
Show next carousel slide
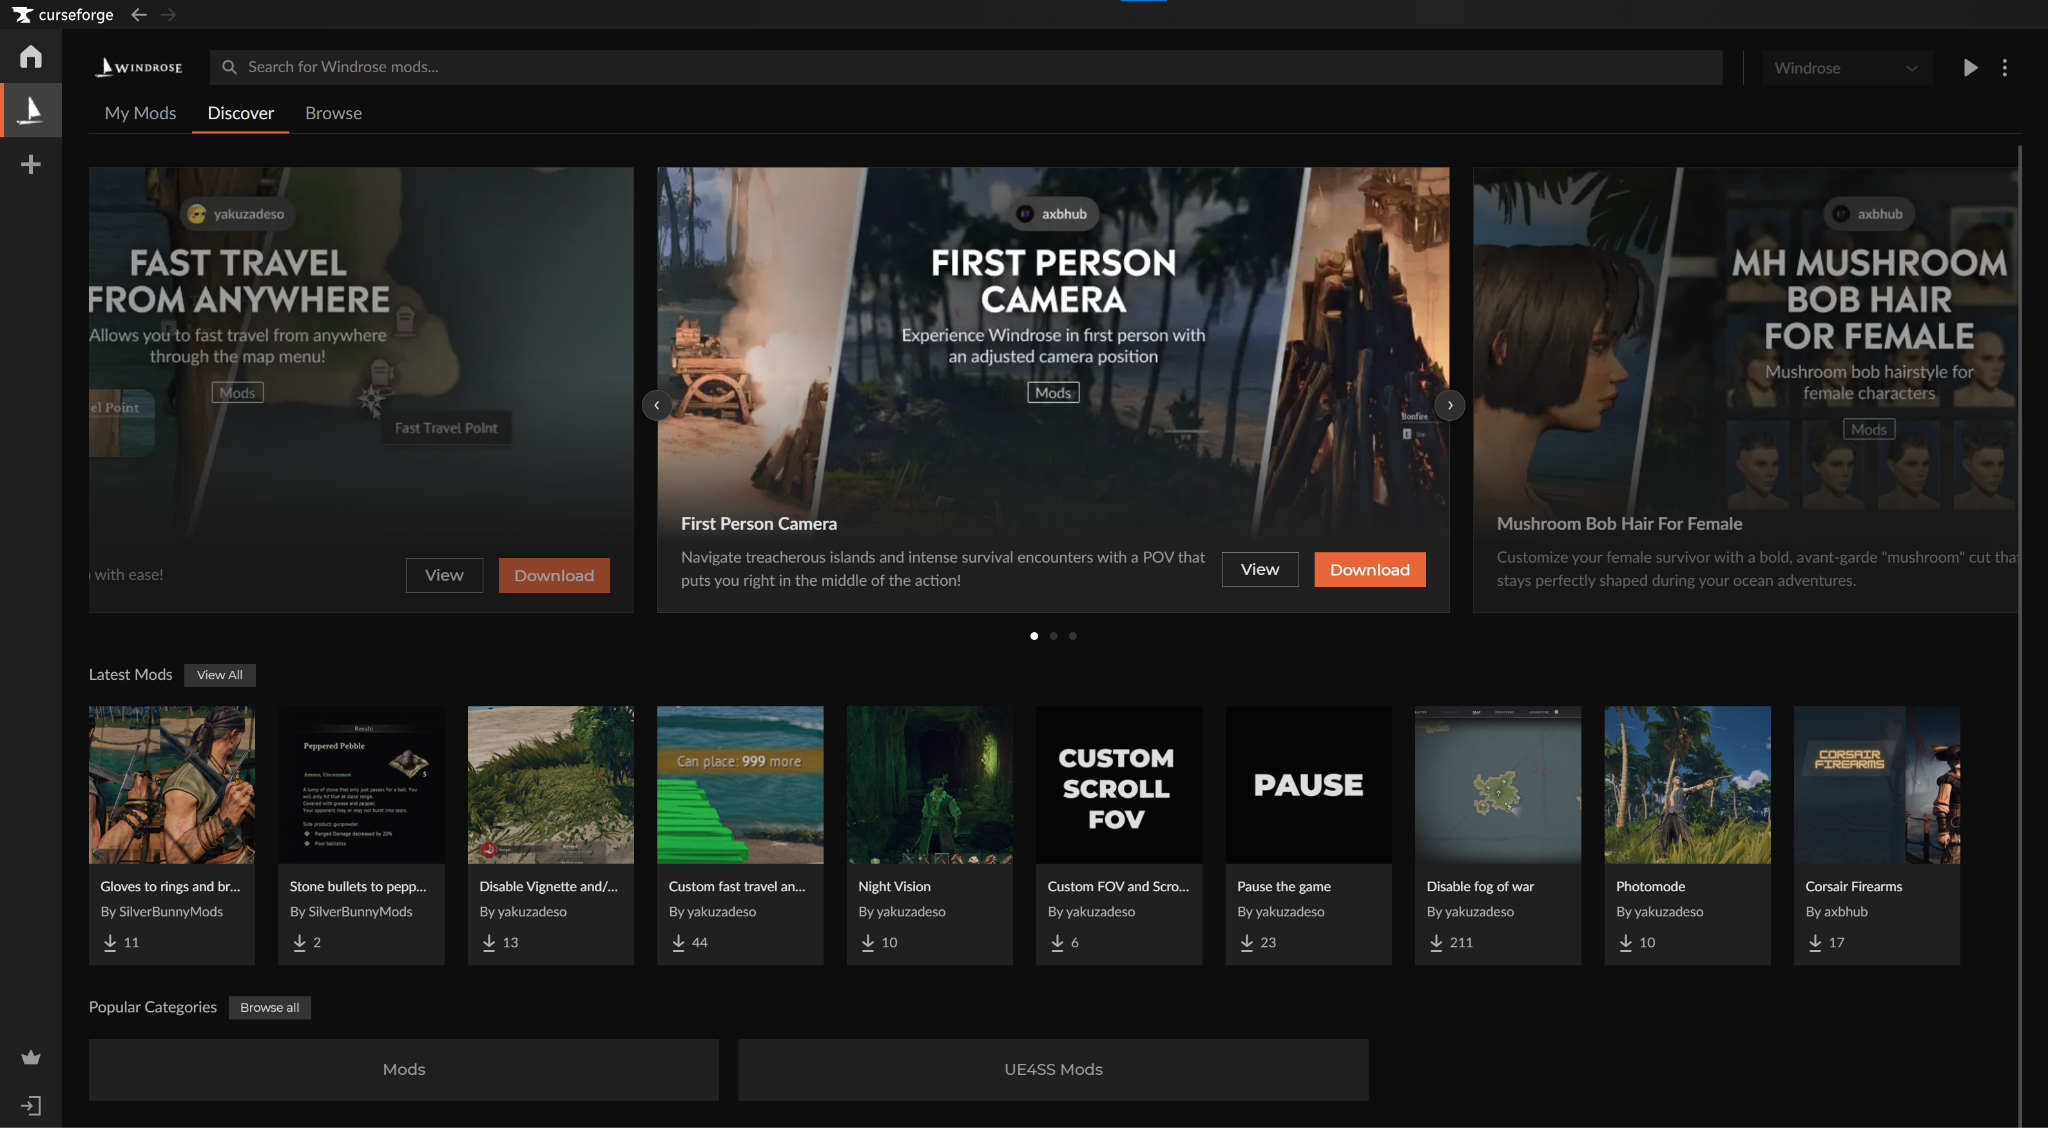coord(1450,405)
